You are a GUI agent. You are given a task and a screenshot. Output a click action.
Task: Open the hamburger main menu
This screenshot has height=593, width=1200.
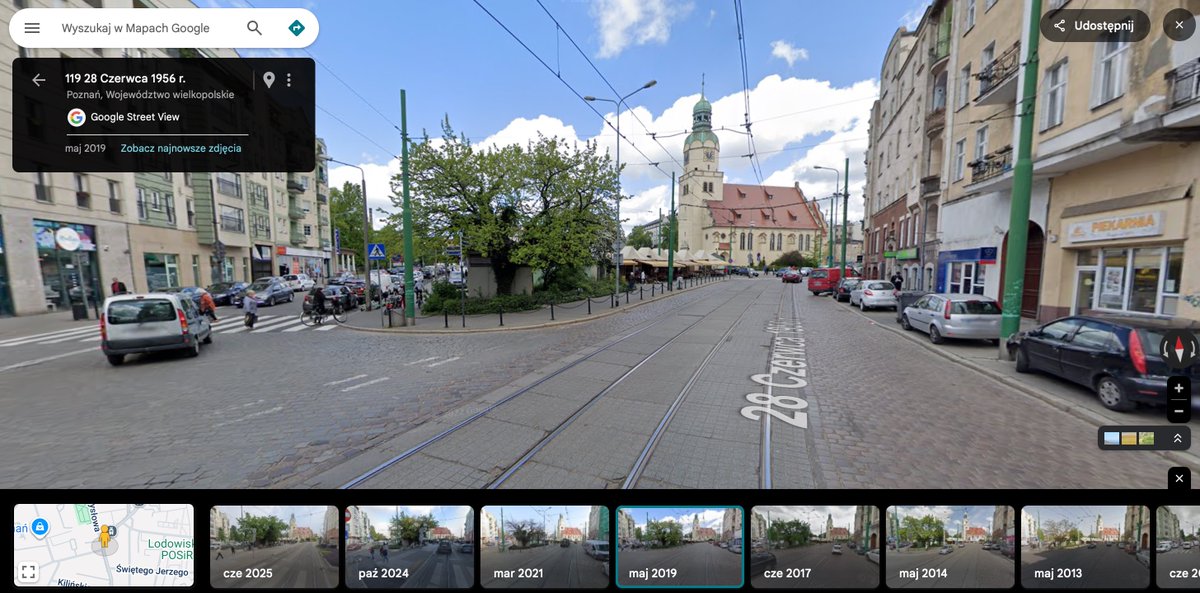tap(32, 28)
